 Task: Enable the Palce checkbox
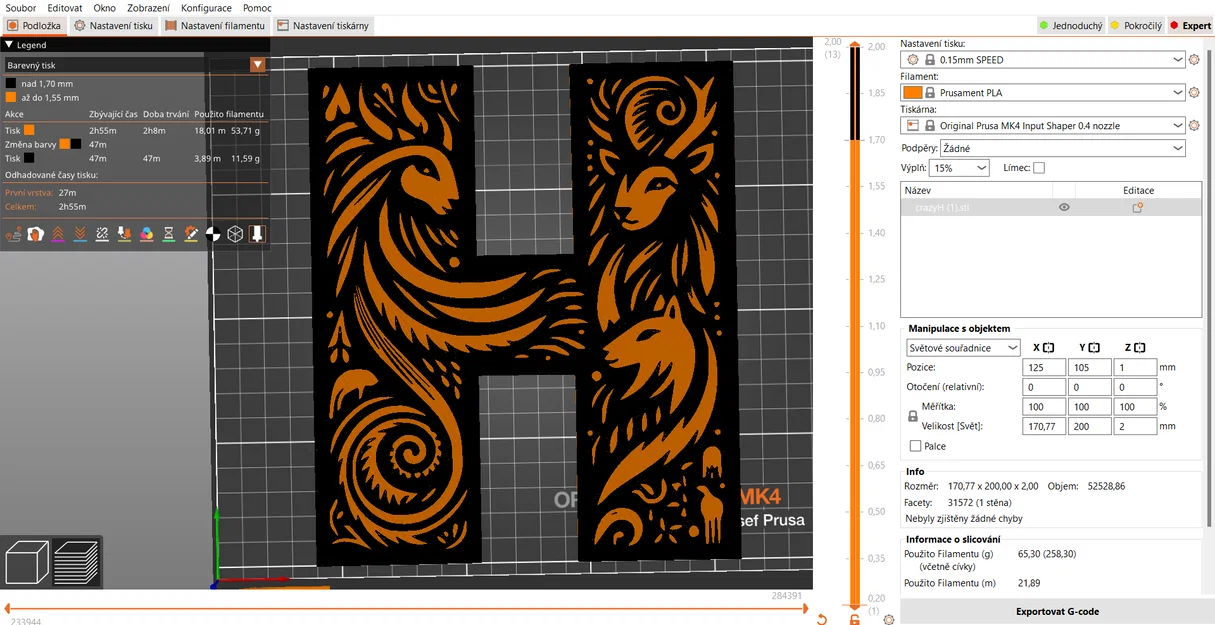(915, 446)
